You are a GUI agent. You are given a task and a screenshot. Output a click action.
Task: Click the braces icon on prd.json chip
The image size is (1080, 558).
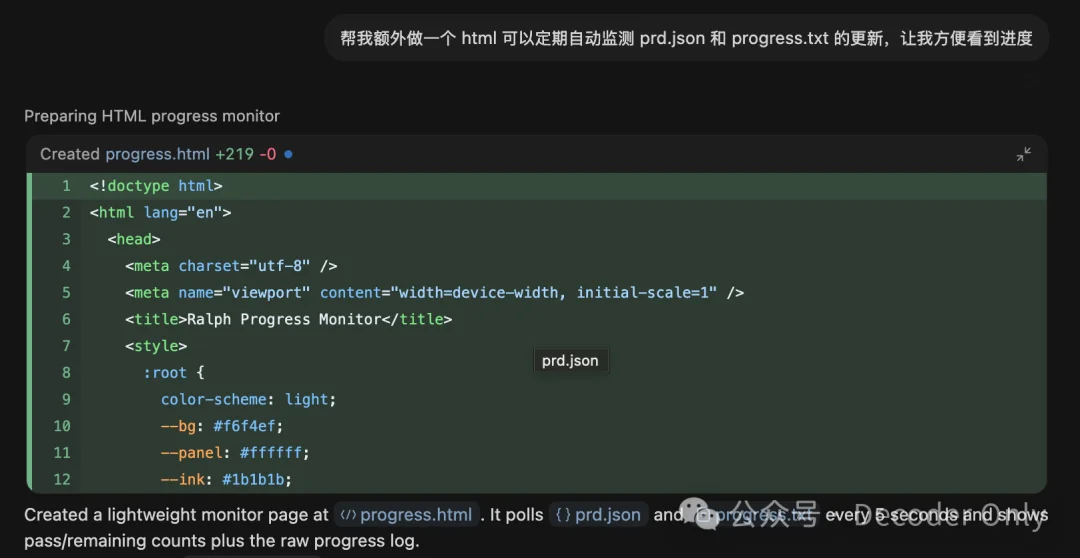click(x=563, y=515)
